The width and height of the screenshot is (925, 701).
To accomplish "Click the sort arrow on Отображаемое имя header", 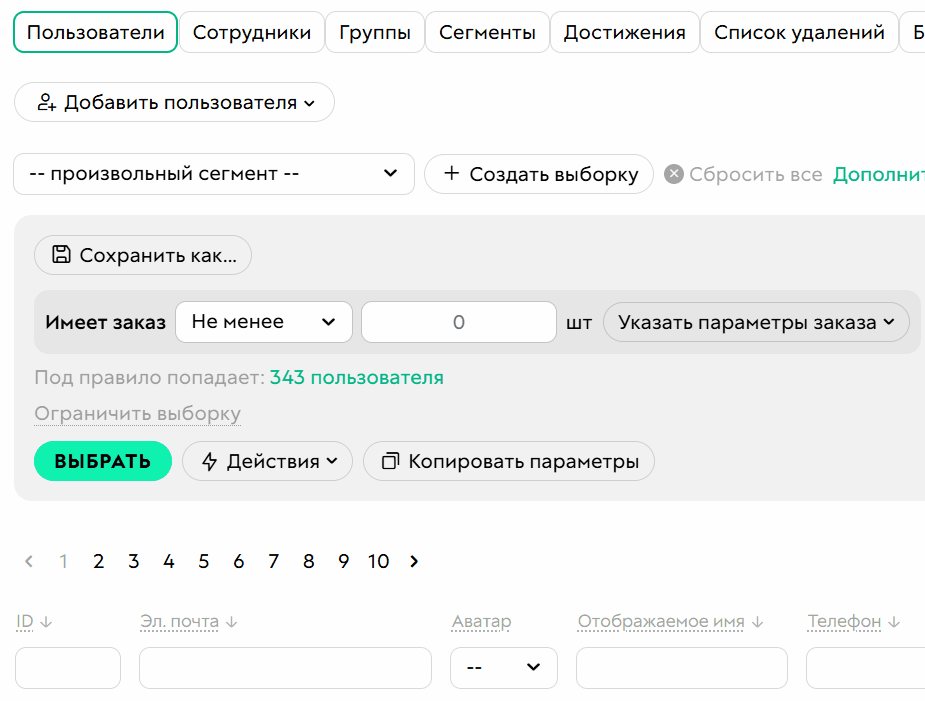I will point(759,621).
